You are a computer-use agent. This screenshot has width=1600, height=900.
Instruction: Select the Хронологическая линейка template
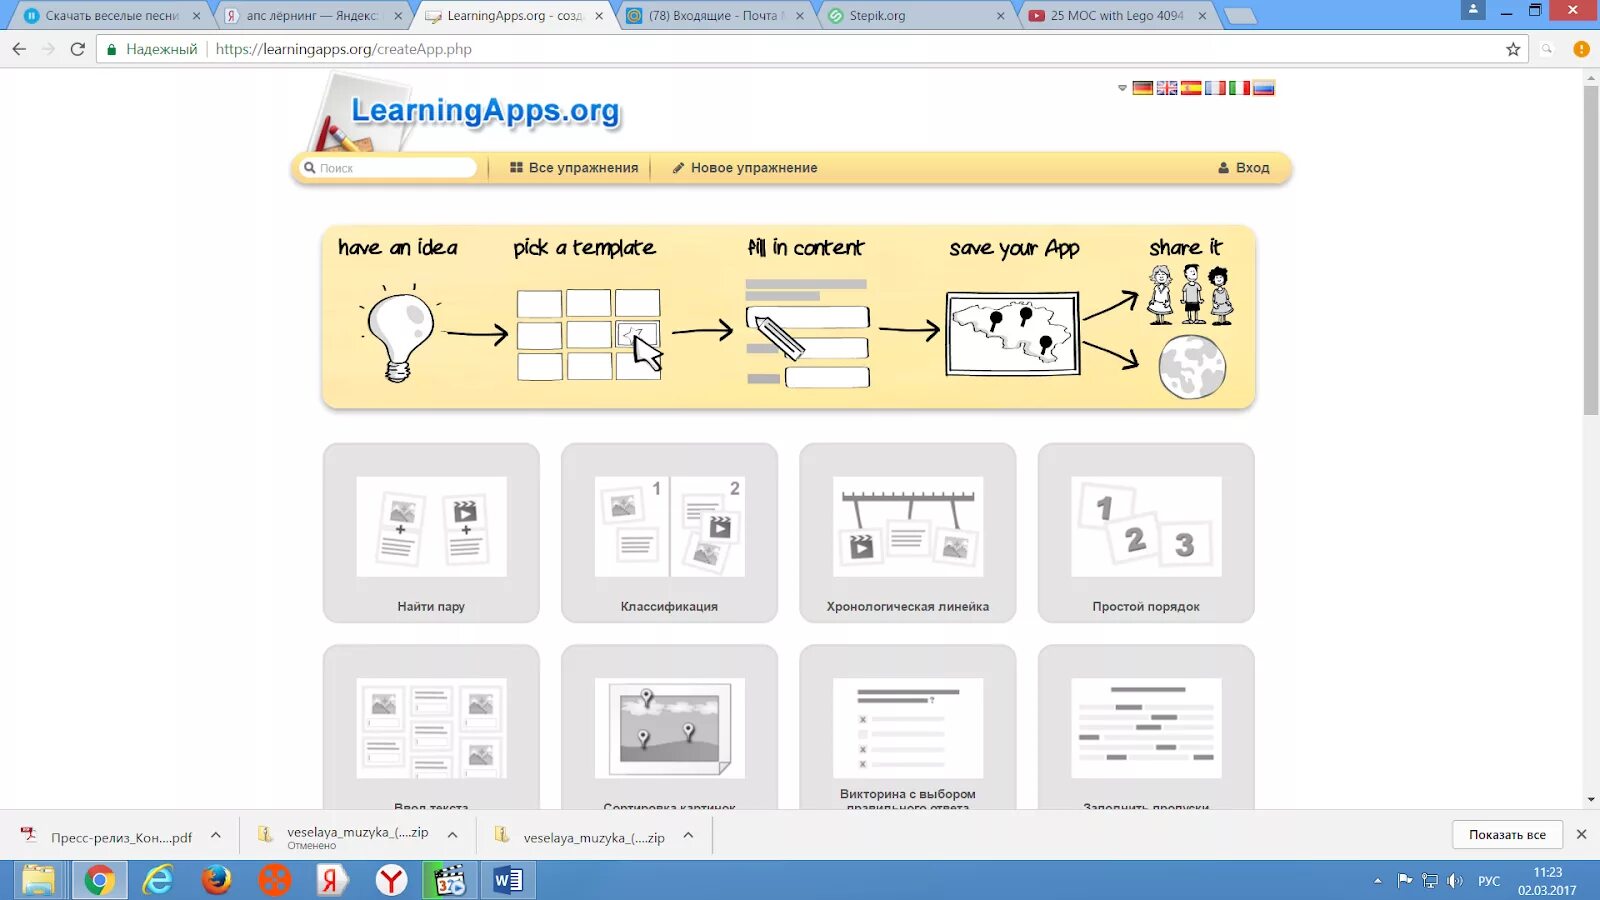click(907, 533)
